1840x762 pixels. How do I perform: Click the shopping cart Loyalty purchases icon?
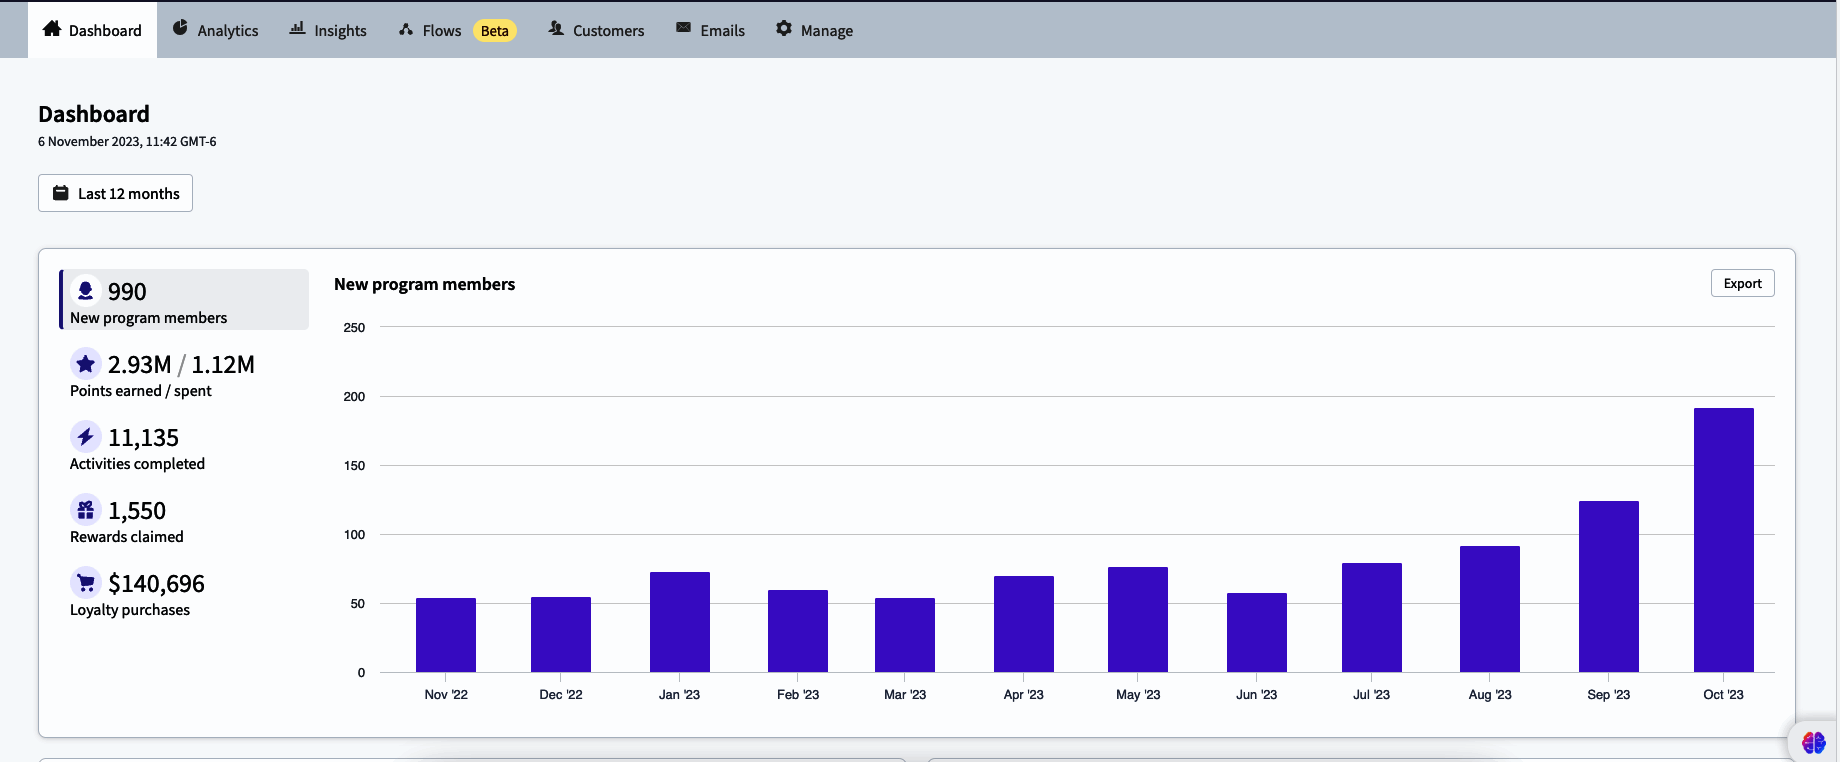[86, 583]
